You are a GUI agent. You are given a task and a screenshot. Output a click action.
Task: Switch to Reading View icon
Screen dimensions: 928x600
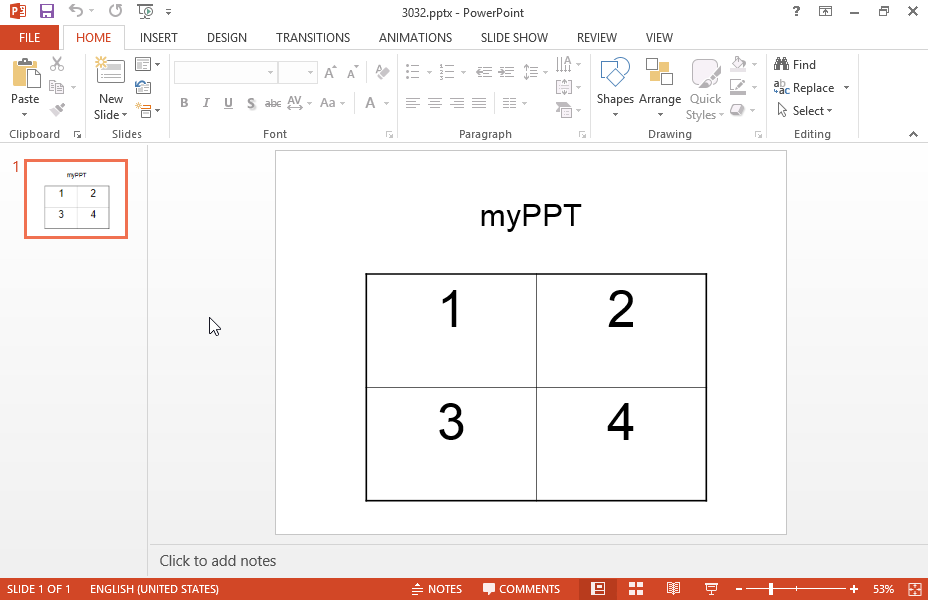coord(674,589)
